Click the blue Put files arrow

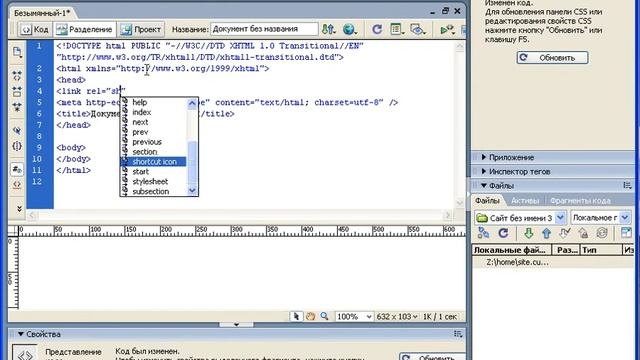pos(547,233)
